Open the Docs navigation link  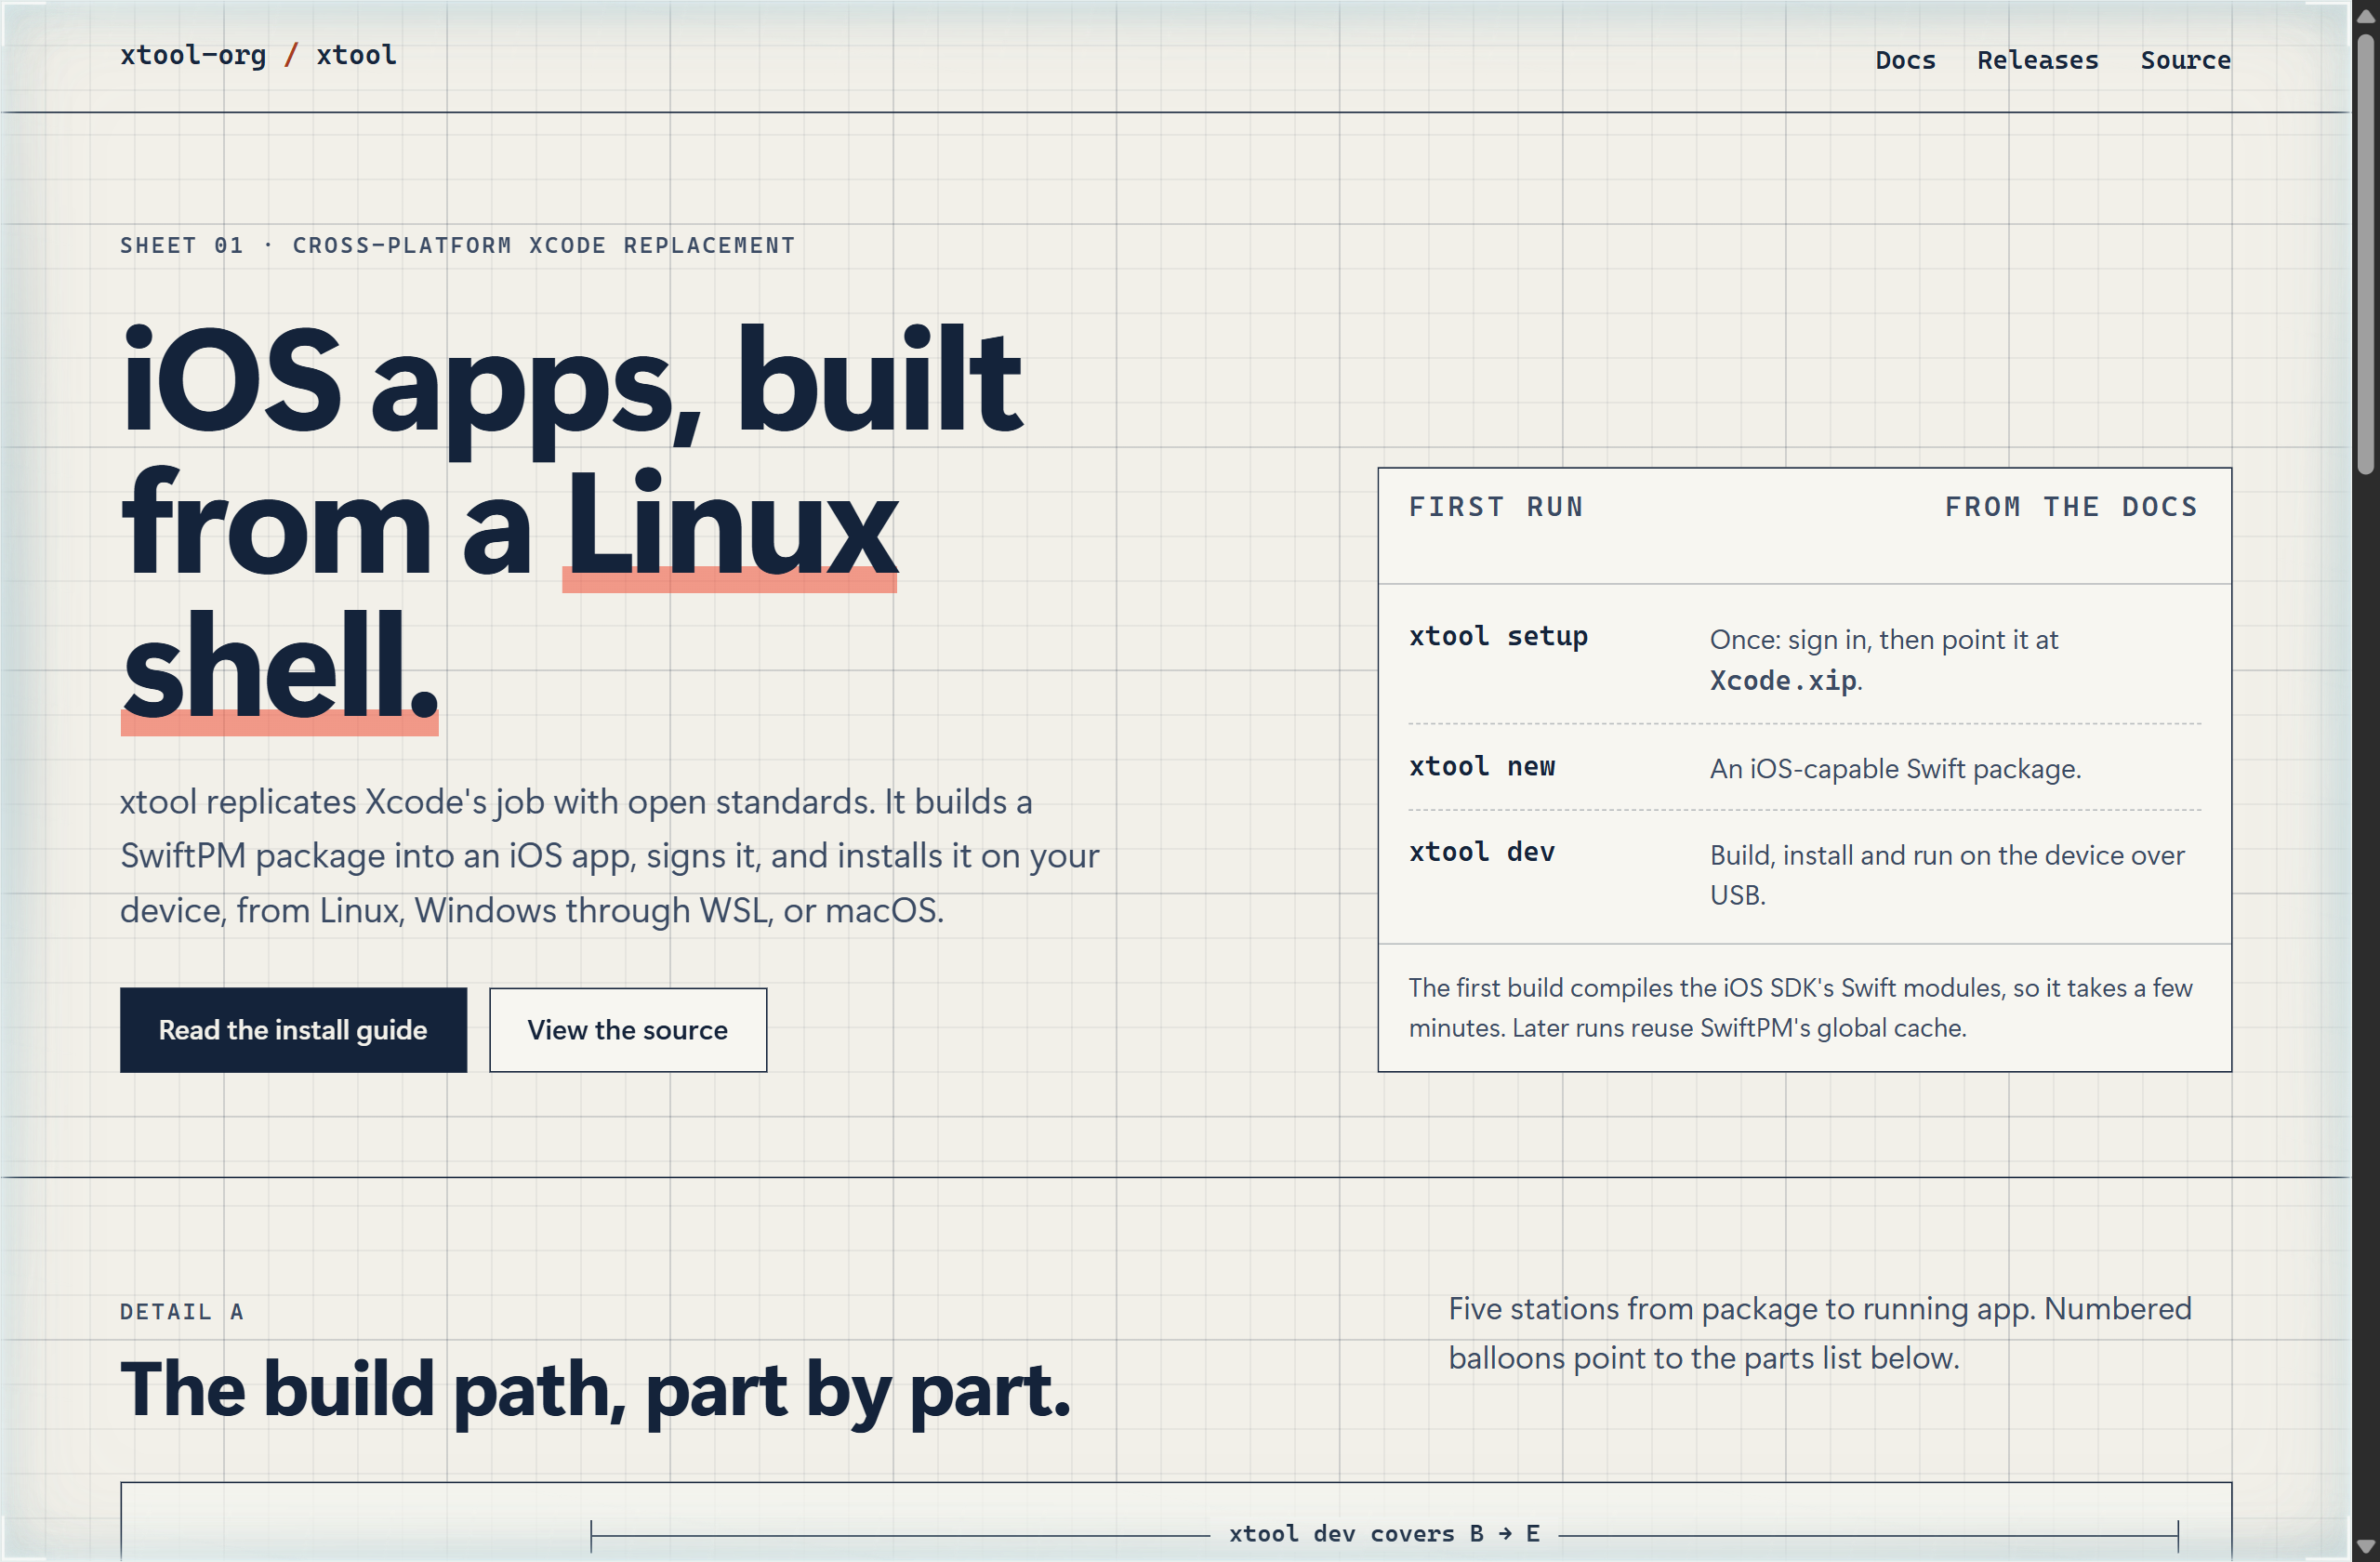coord(1905,60)
